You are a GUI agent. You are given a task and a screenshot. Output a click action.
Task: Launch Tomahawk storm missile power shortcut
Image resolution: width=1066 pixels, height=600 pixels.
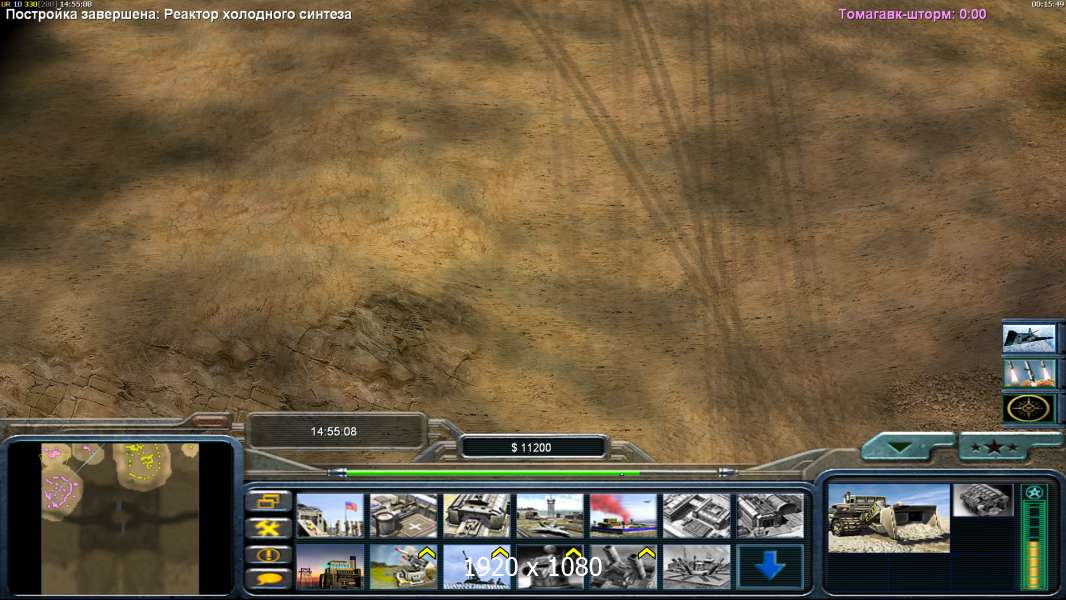point(1029,373)
